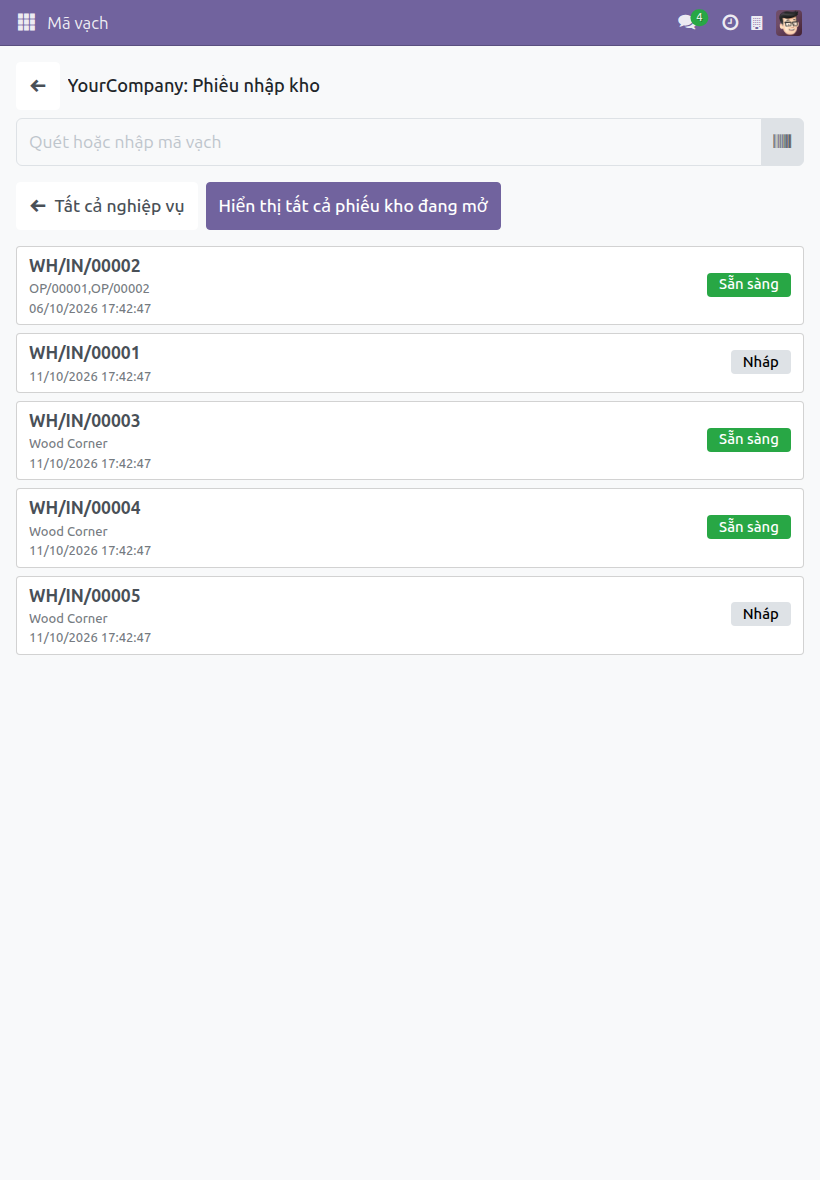Viewport: 820px width, 1180px height.
Task: Open receipt WH/IN/00005
Action: click(x=410, y=615)
